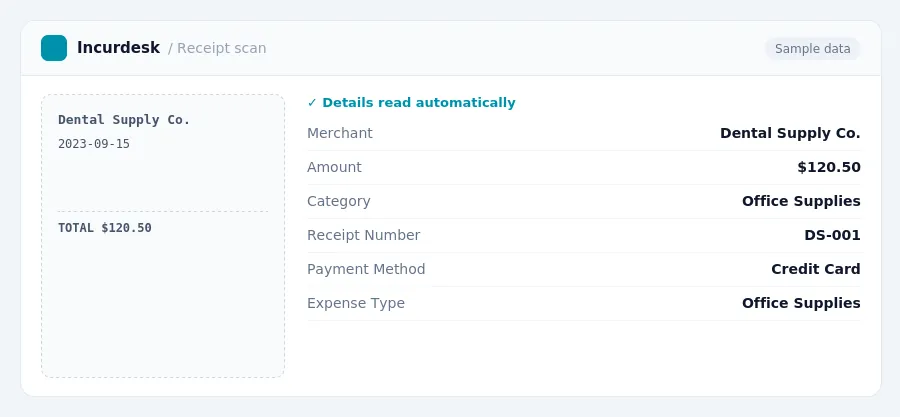Click the Category field label

coord(339,201)
